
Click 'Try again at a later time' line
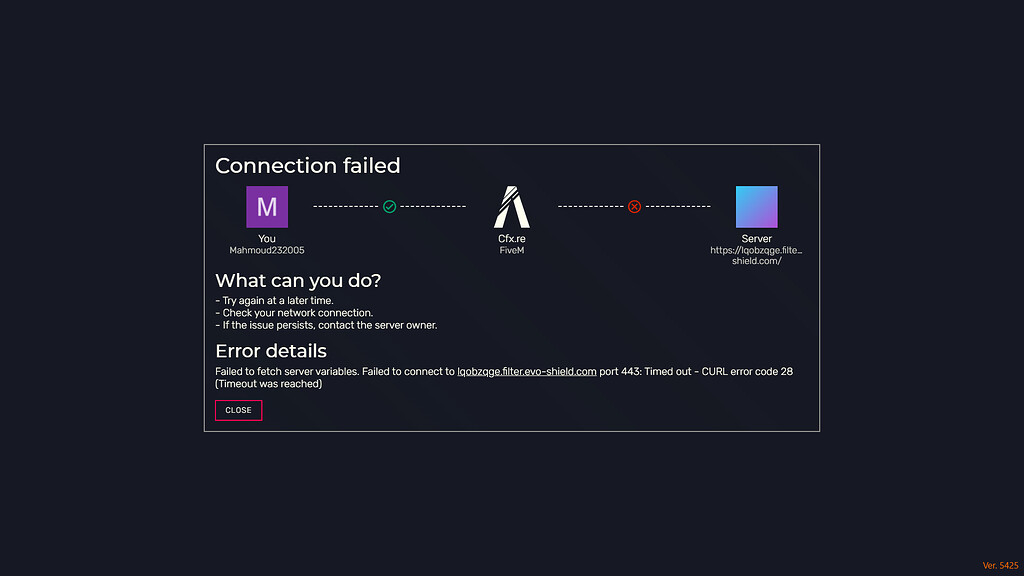tap(274, 300)
